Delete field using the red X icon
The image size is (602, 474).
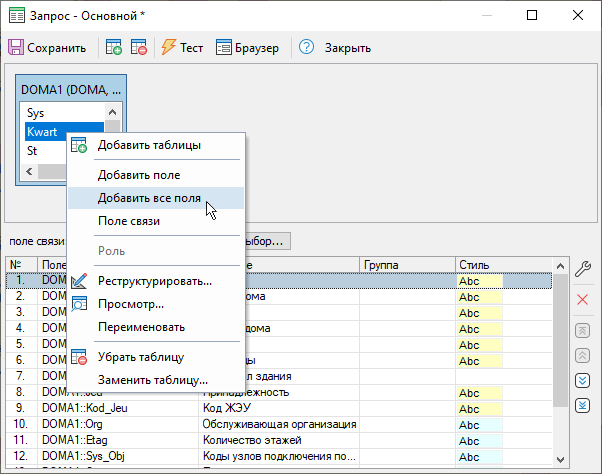click(583, 300)
